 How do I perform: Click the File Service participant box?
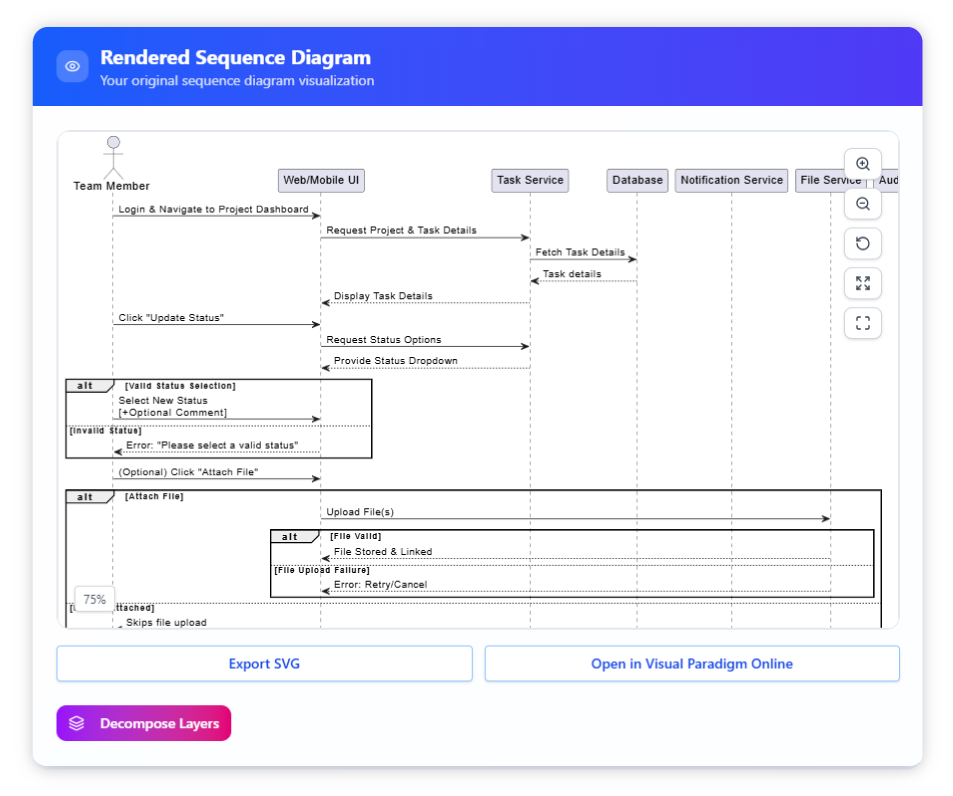click(x=829, y=180)
